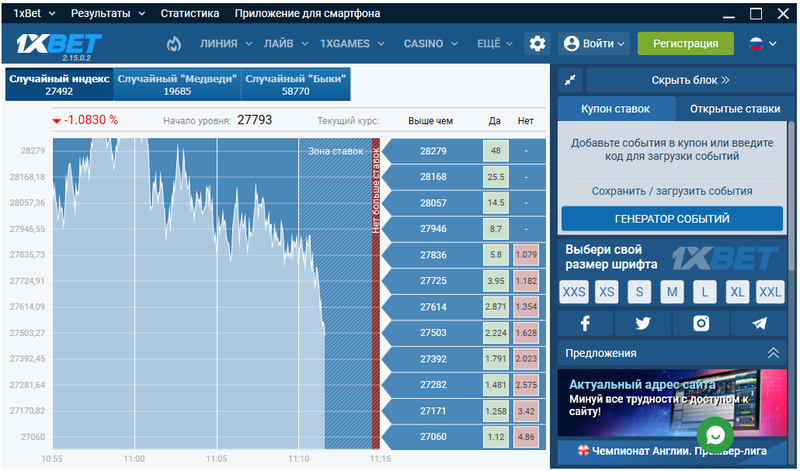Open the 1xBet Instagram page icon
Viewport: 800px width, 471px height.
click(701, 323)
